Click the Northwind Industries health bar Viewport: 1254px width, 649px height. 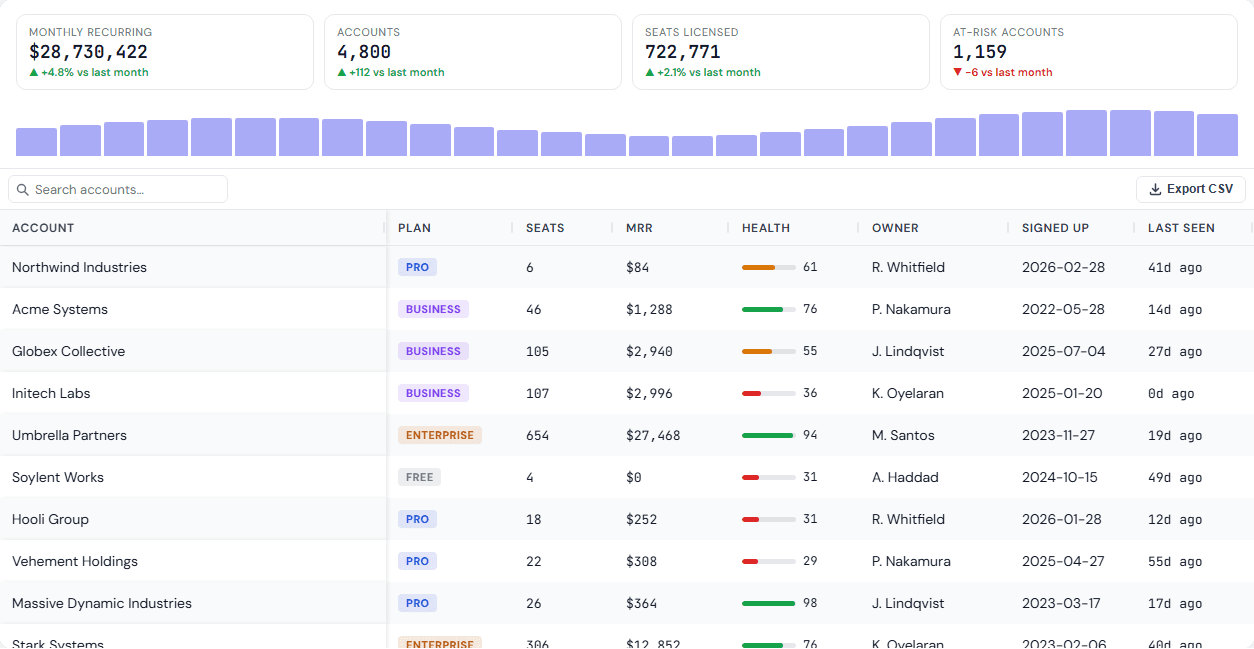769,267
